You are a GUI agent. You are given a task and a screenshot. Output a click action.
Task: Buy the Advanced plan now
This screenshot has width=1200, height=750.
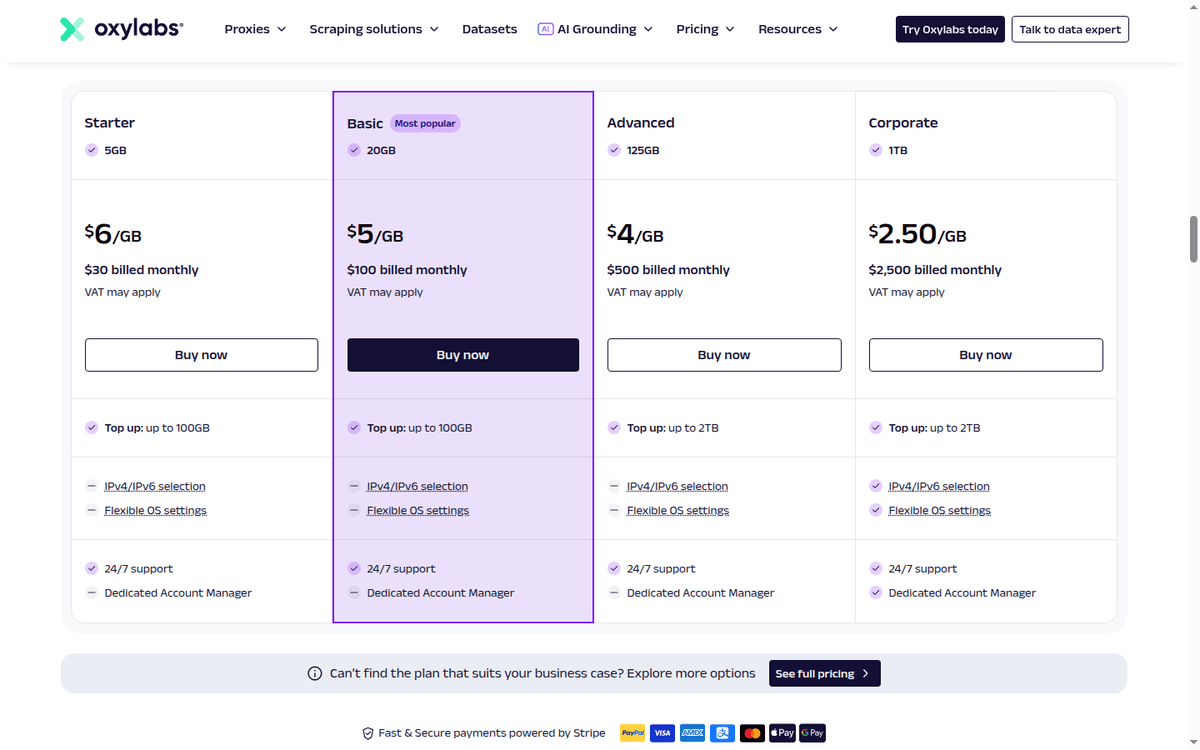pos(724,355)
